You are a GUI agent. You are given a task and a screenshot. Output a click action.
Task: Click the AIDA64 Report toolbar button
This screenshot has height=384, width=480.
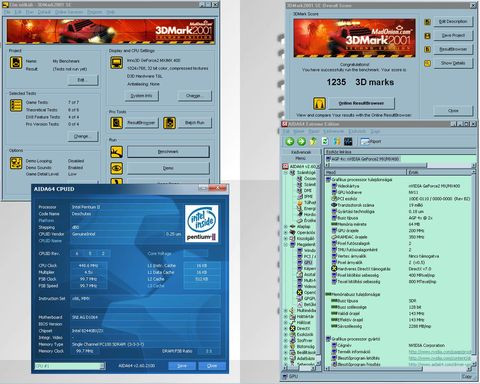(x=371, y=141)
